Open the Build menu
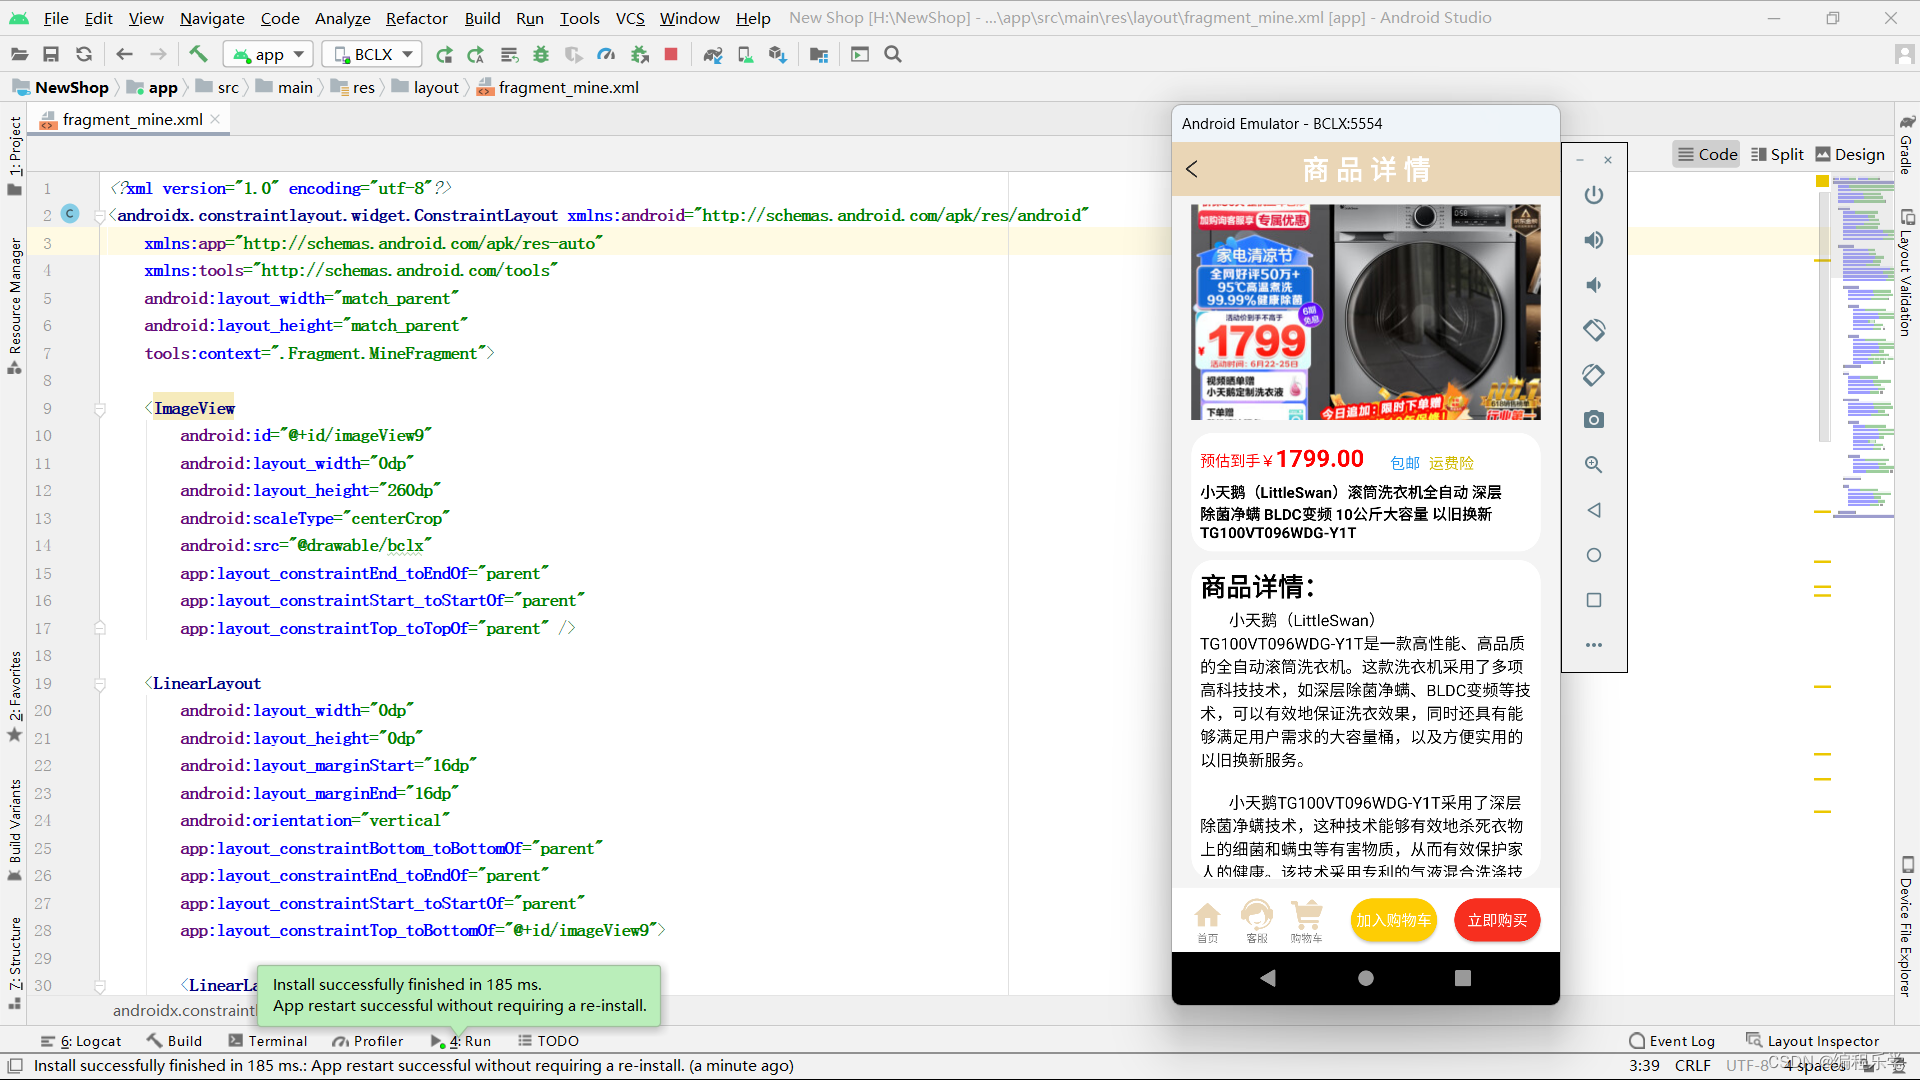The height and width of the screenshot is (1080, 1920). point(482,18)
